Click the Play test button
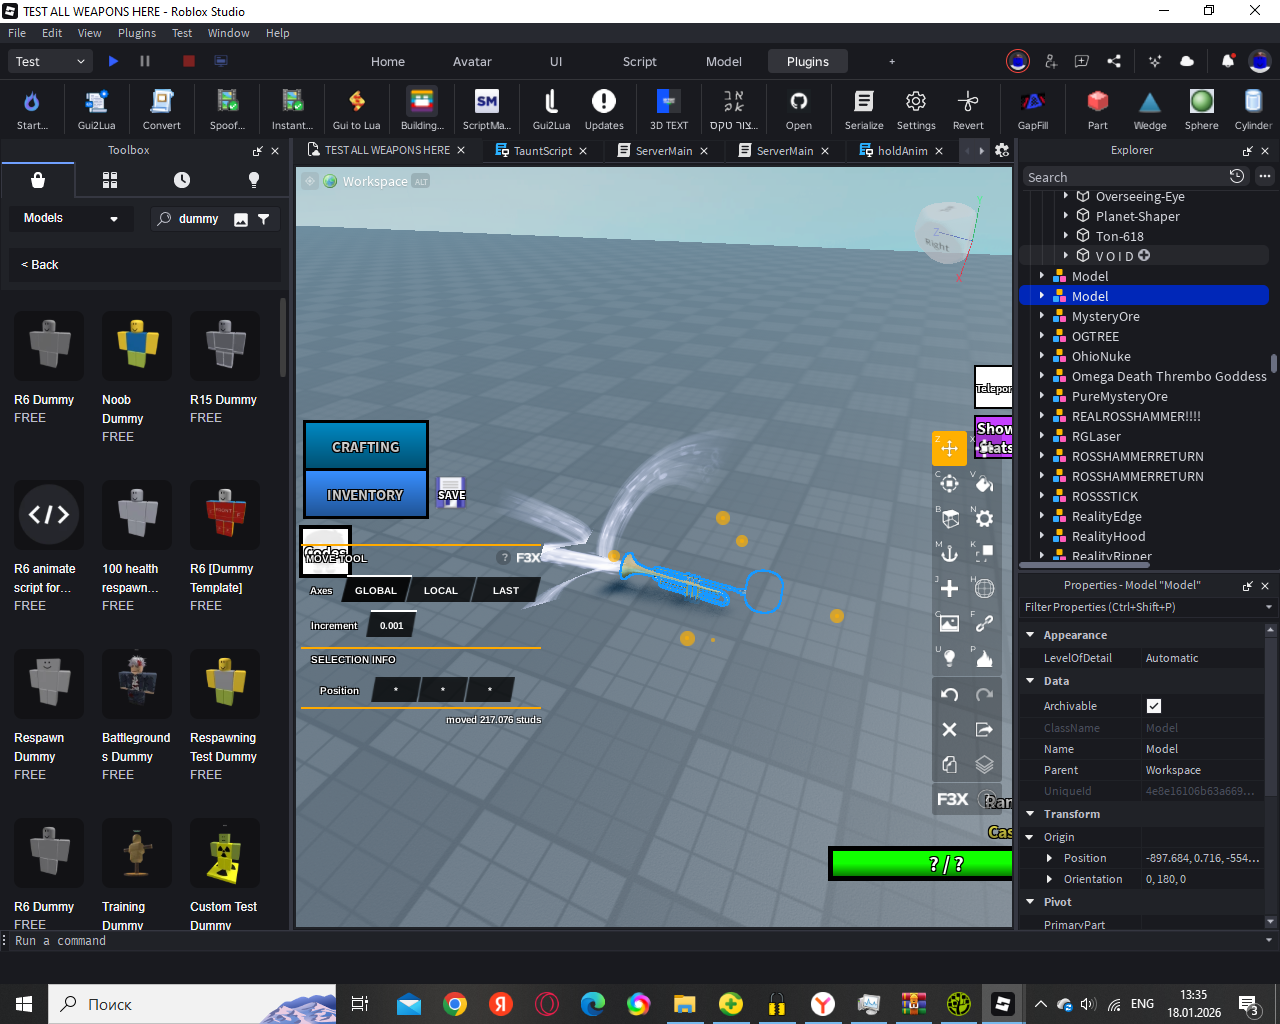 (113, 61)
